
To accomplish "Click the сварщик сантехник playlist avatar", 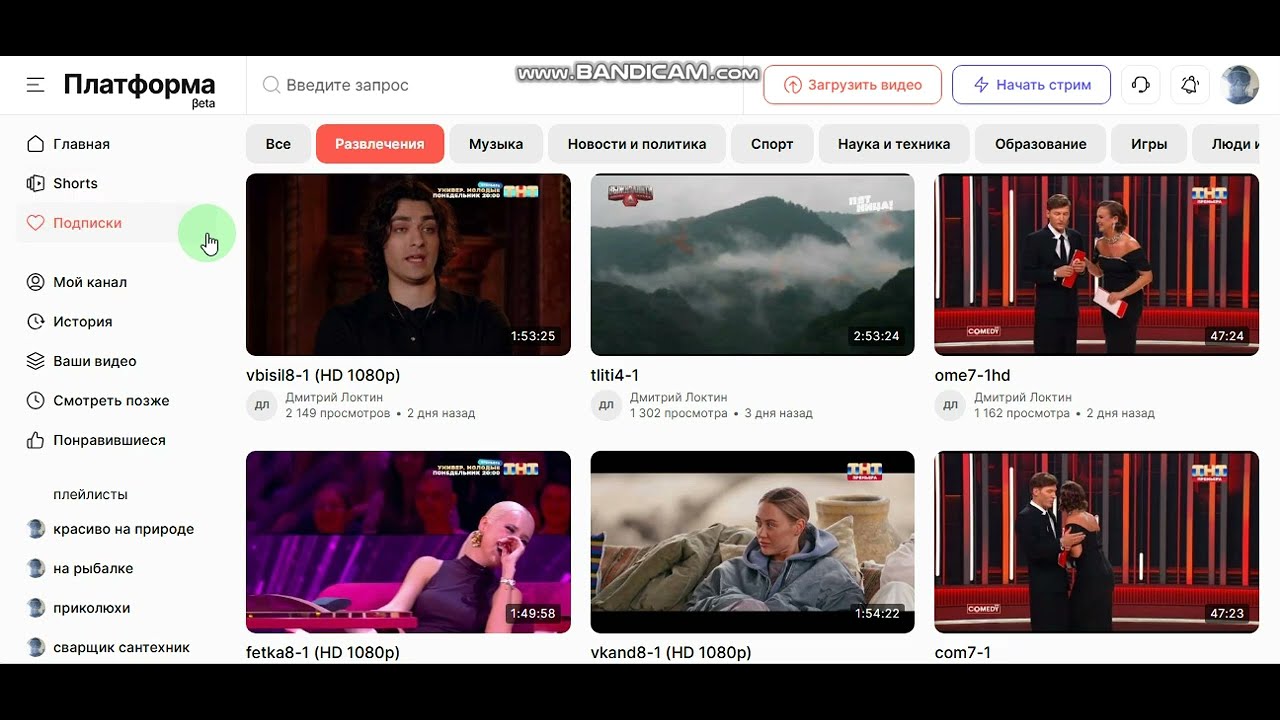I will [x=36, y=647].
